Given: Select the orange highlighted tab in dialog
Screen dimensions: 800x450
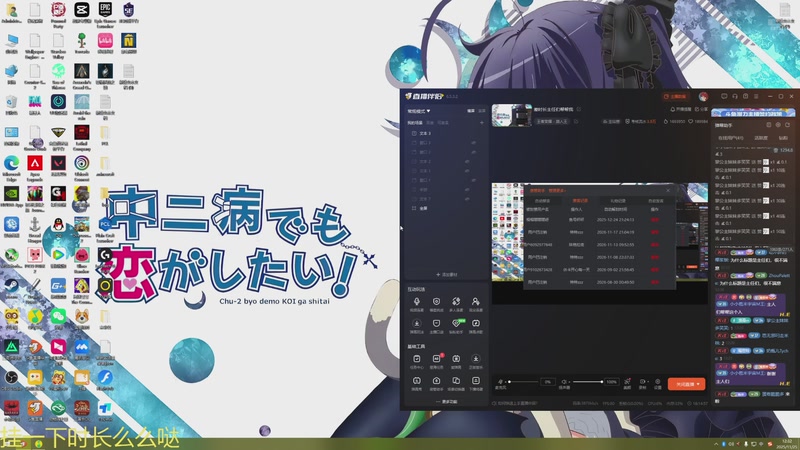Looking at the screenshot, I should 580,201.
